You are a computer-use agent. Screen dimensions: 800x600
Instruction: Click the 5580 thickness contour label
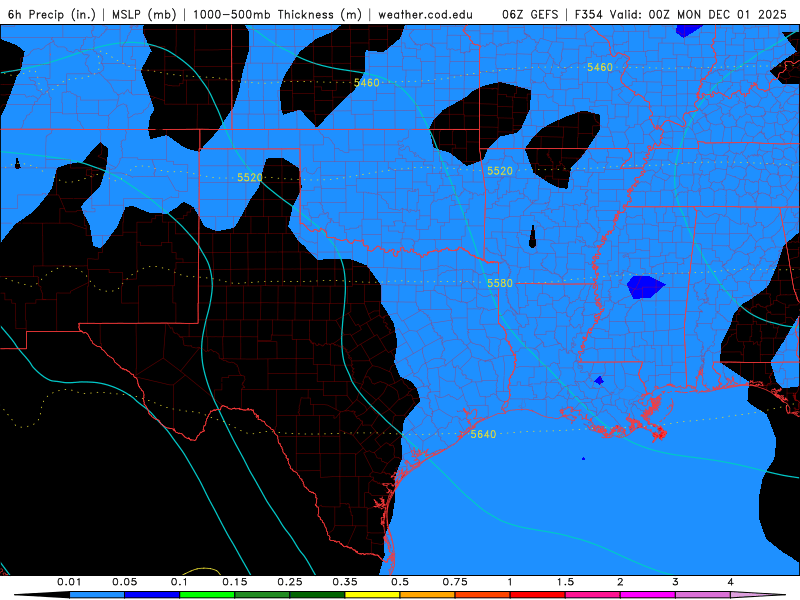[499, 283]
